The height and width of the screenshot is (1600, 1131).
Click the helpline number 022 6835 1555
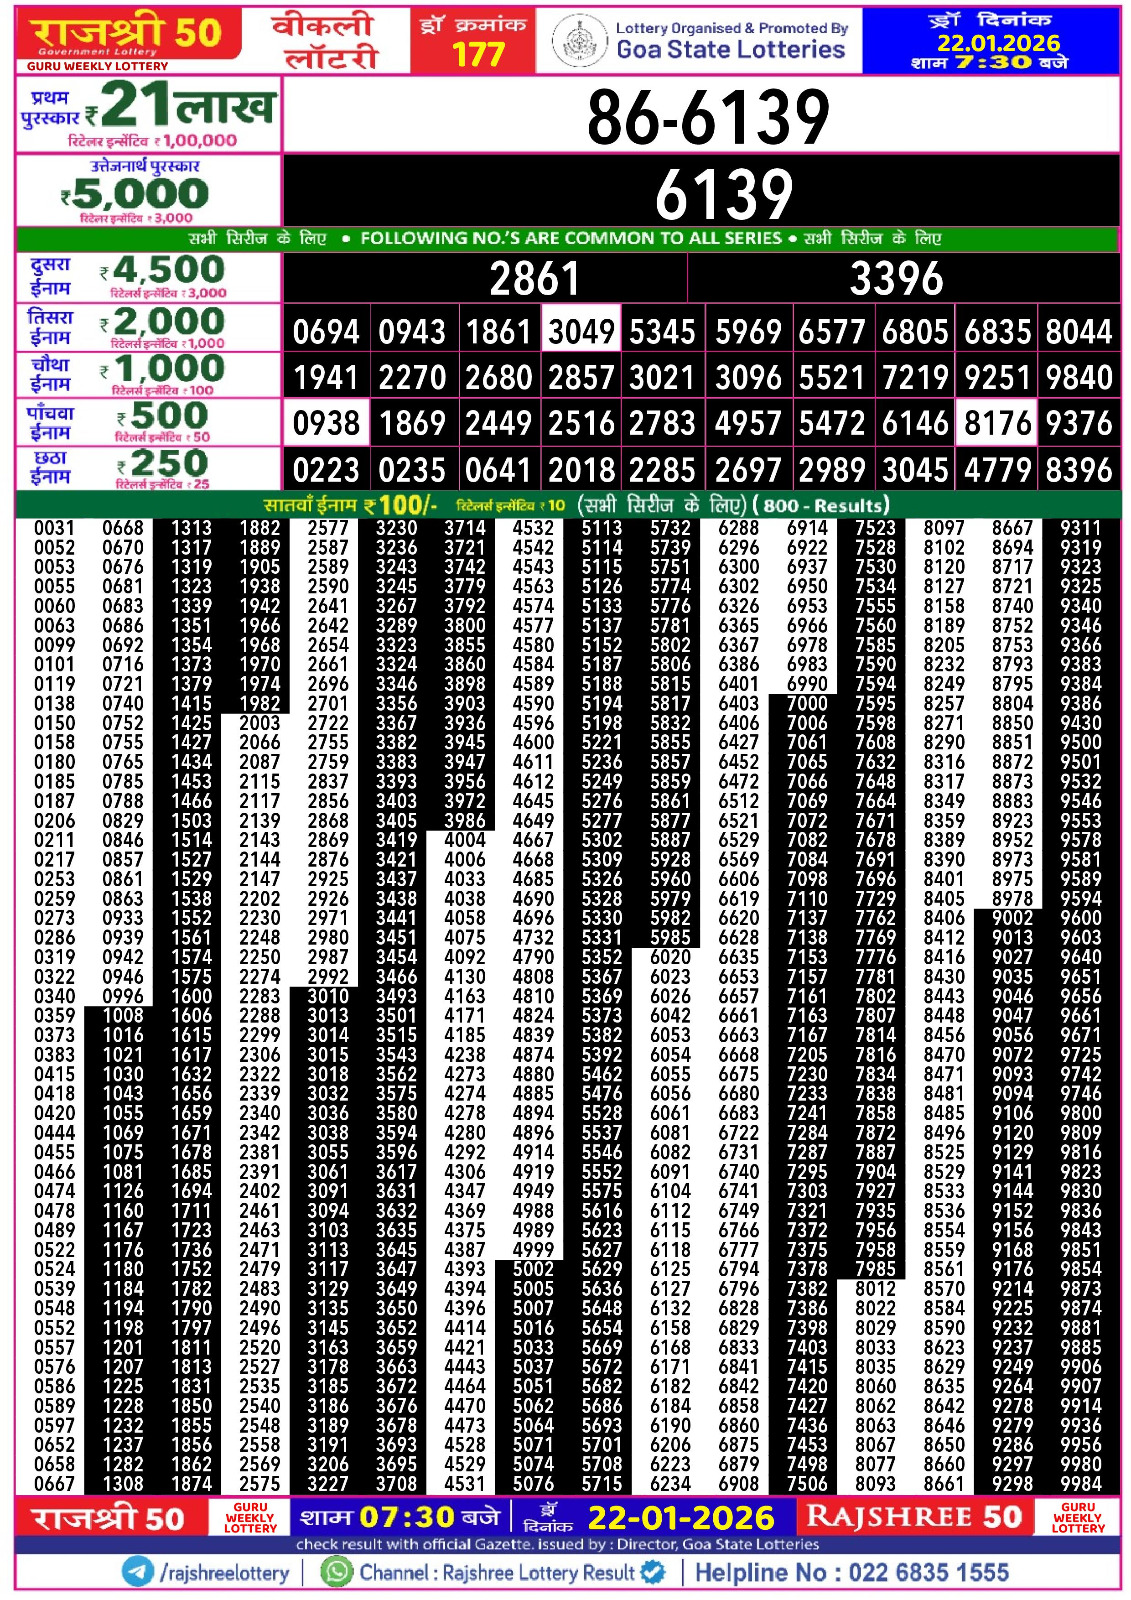click(x=928, y=1573)
